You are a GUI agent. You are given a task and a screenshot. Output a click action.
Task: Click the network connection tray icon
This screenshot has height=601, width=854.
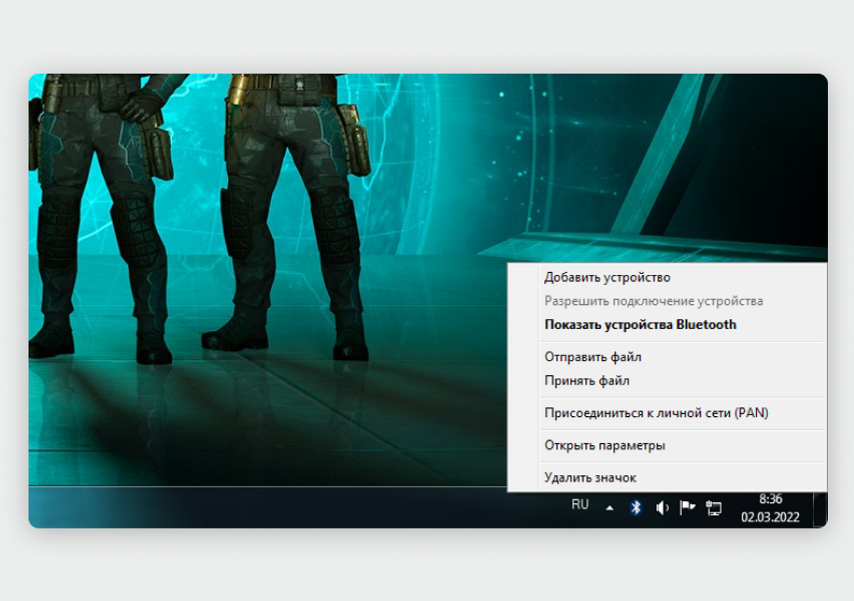713,508
